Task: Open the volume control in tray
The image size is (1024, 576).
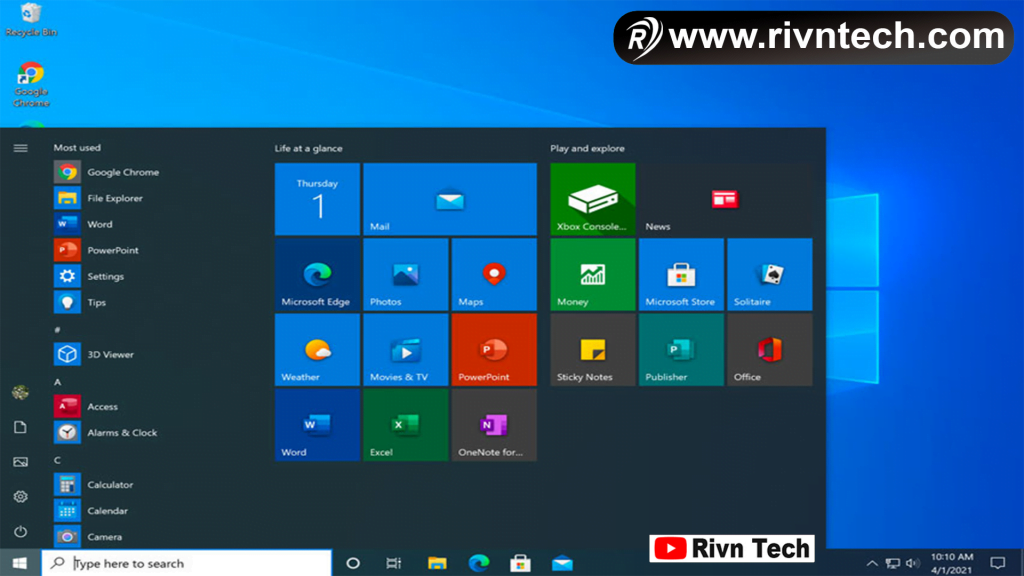Action: point(912,564)
